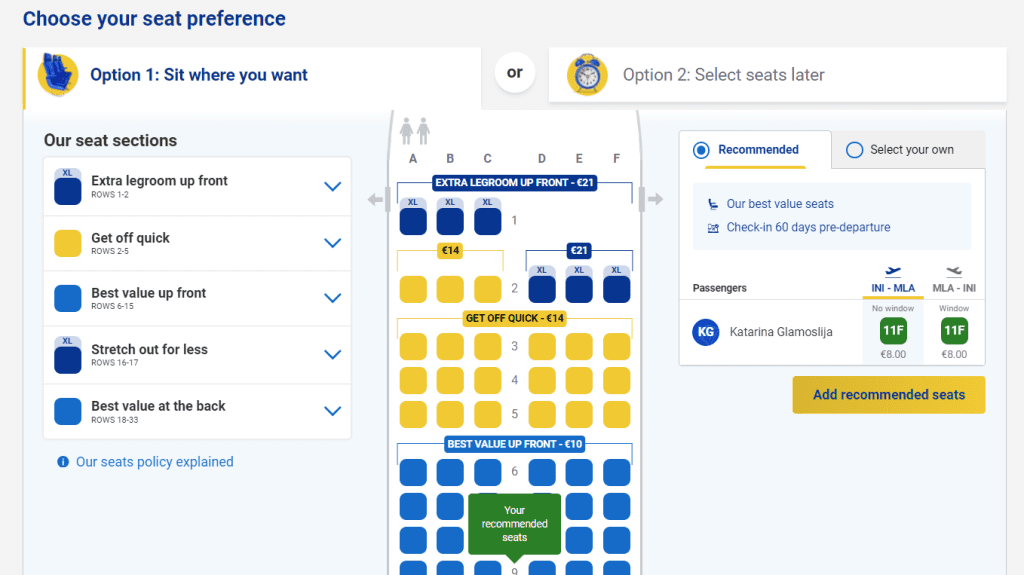The width and height of the screenshot is (1024, 575).
Task: Select XL seat 1A in row 1
Action: (x=413, y=216)
